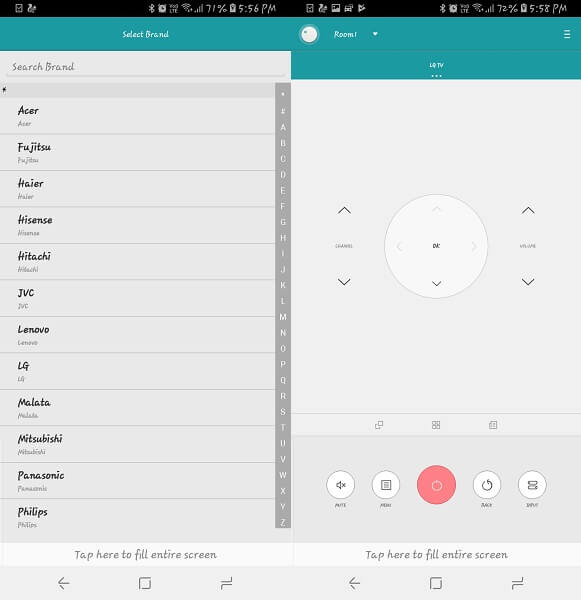Tap fill entire screen under remote

click(436, 554)
